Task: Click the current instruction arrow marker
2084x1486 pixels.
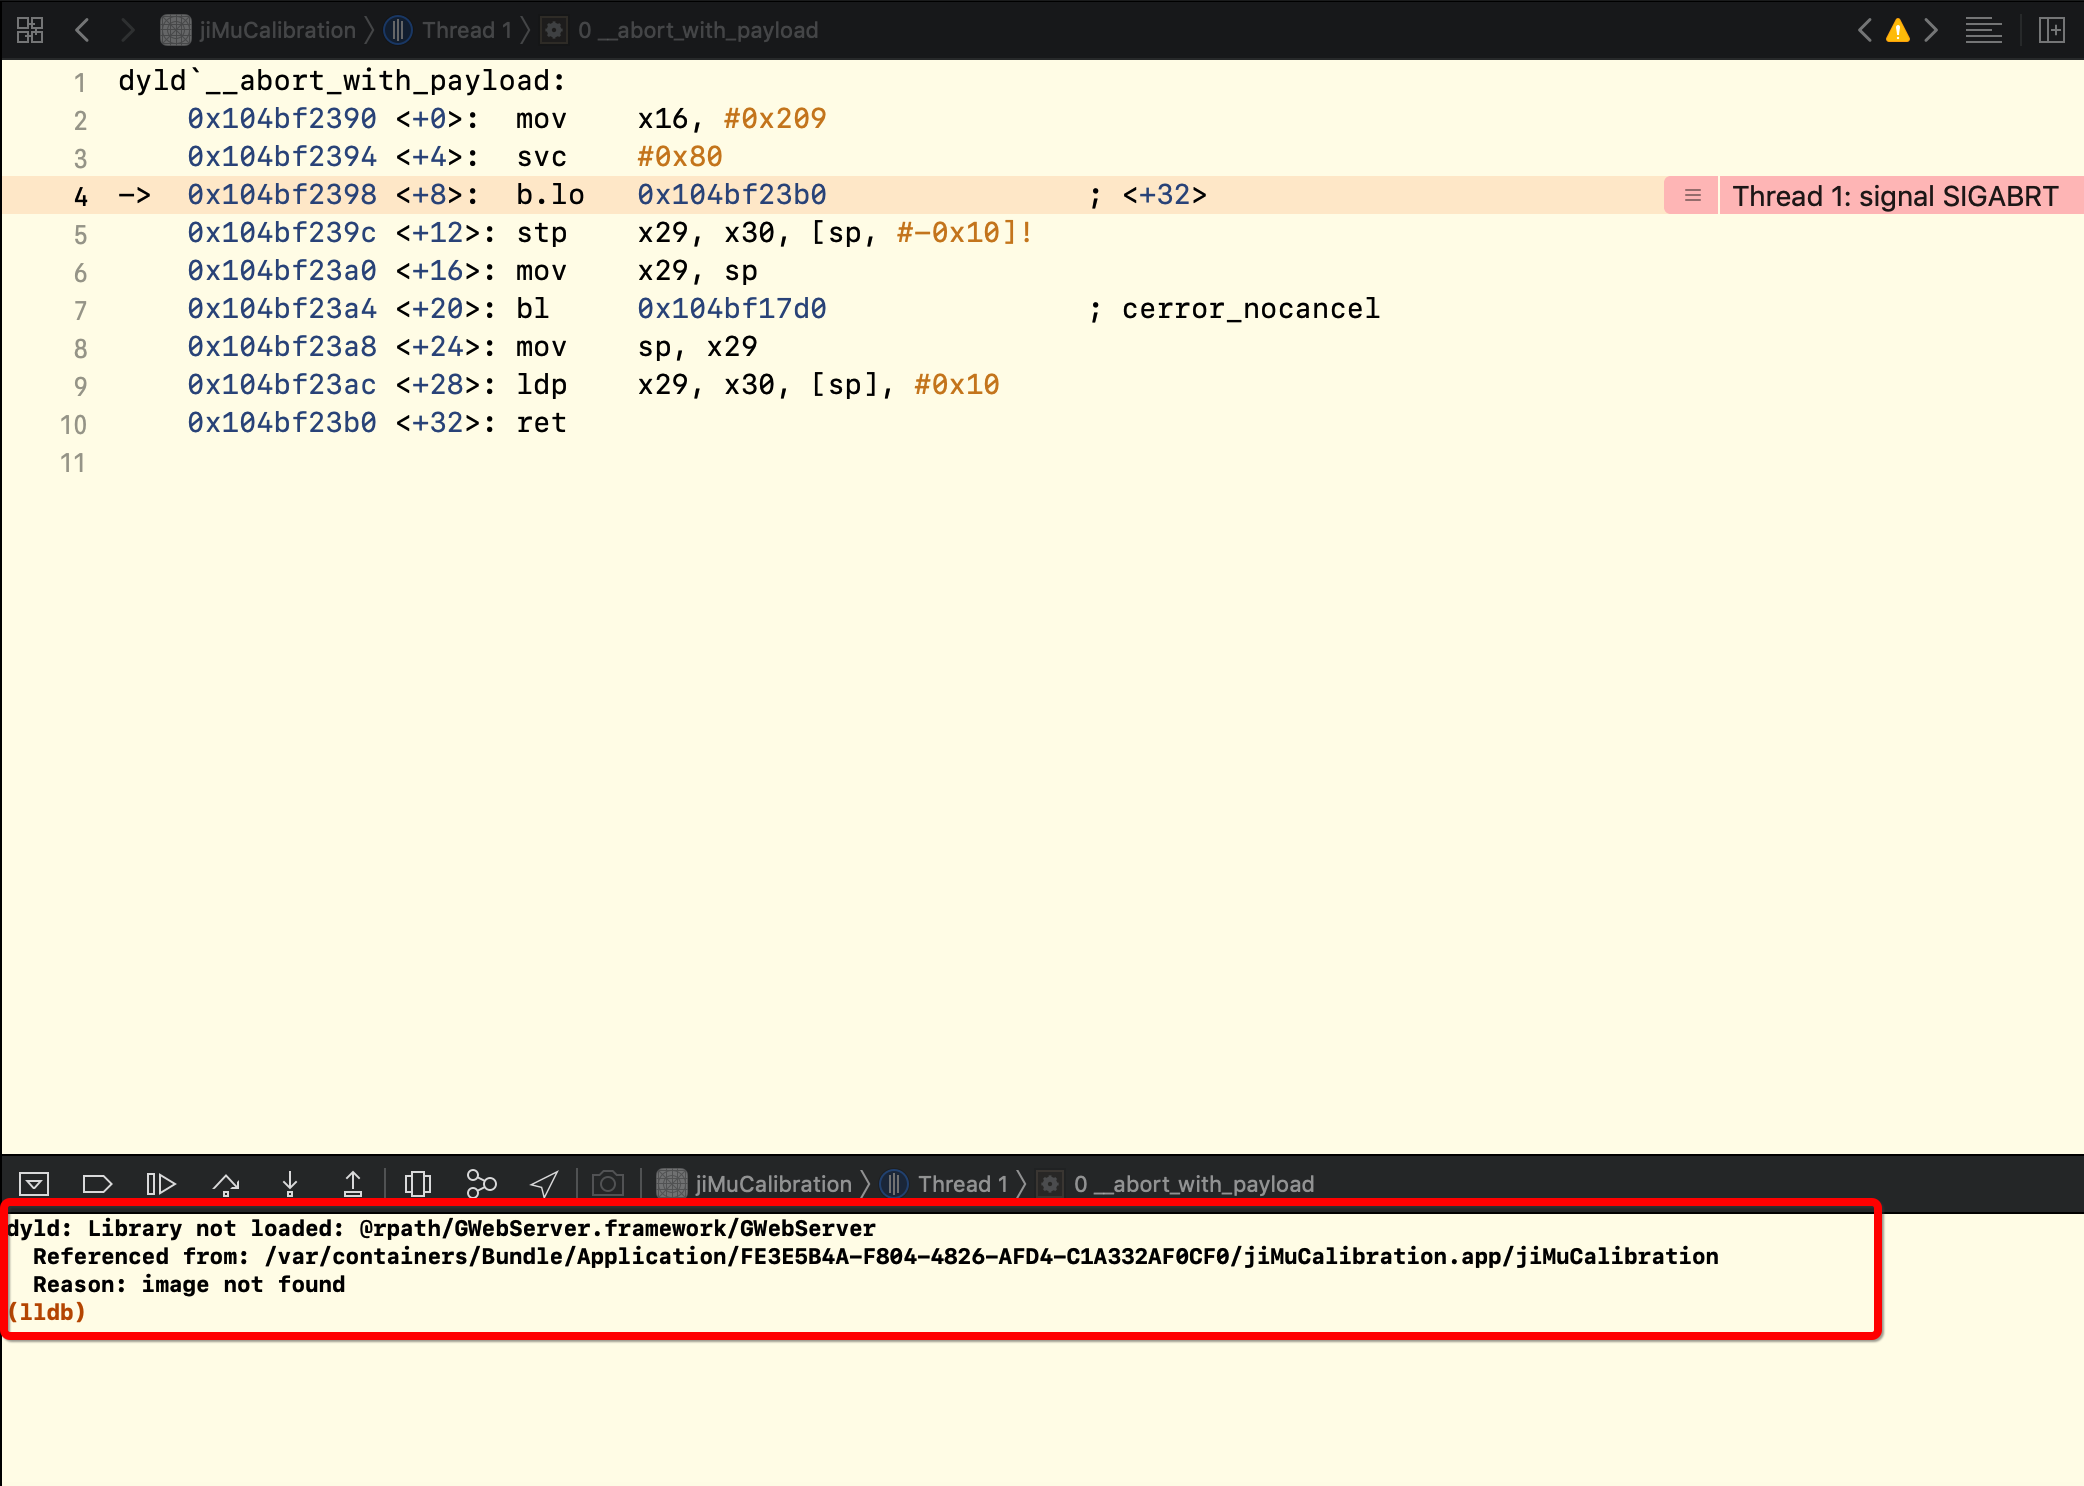Action: click(134, 195)
